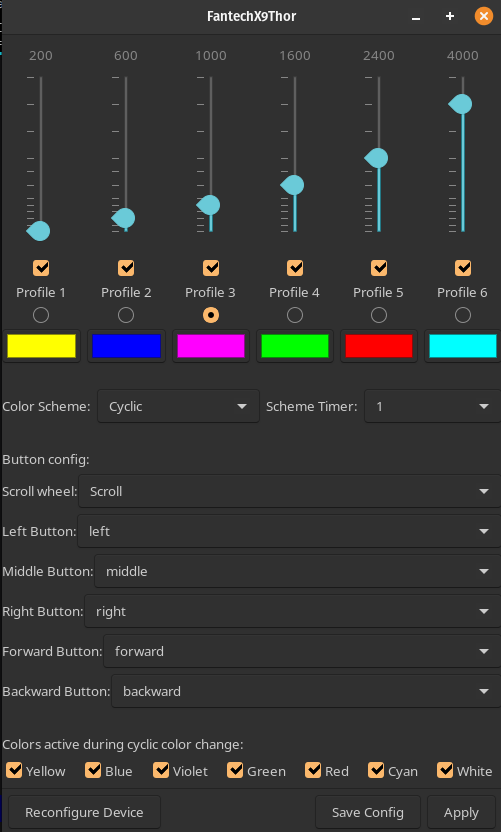Click the Apply button

click(461, 812)
